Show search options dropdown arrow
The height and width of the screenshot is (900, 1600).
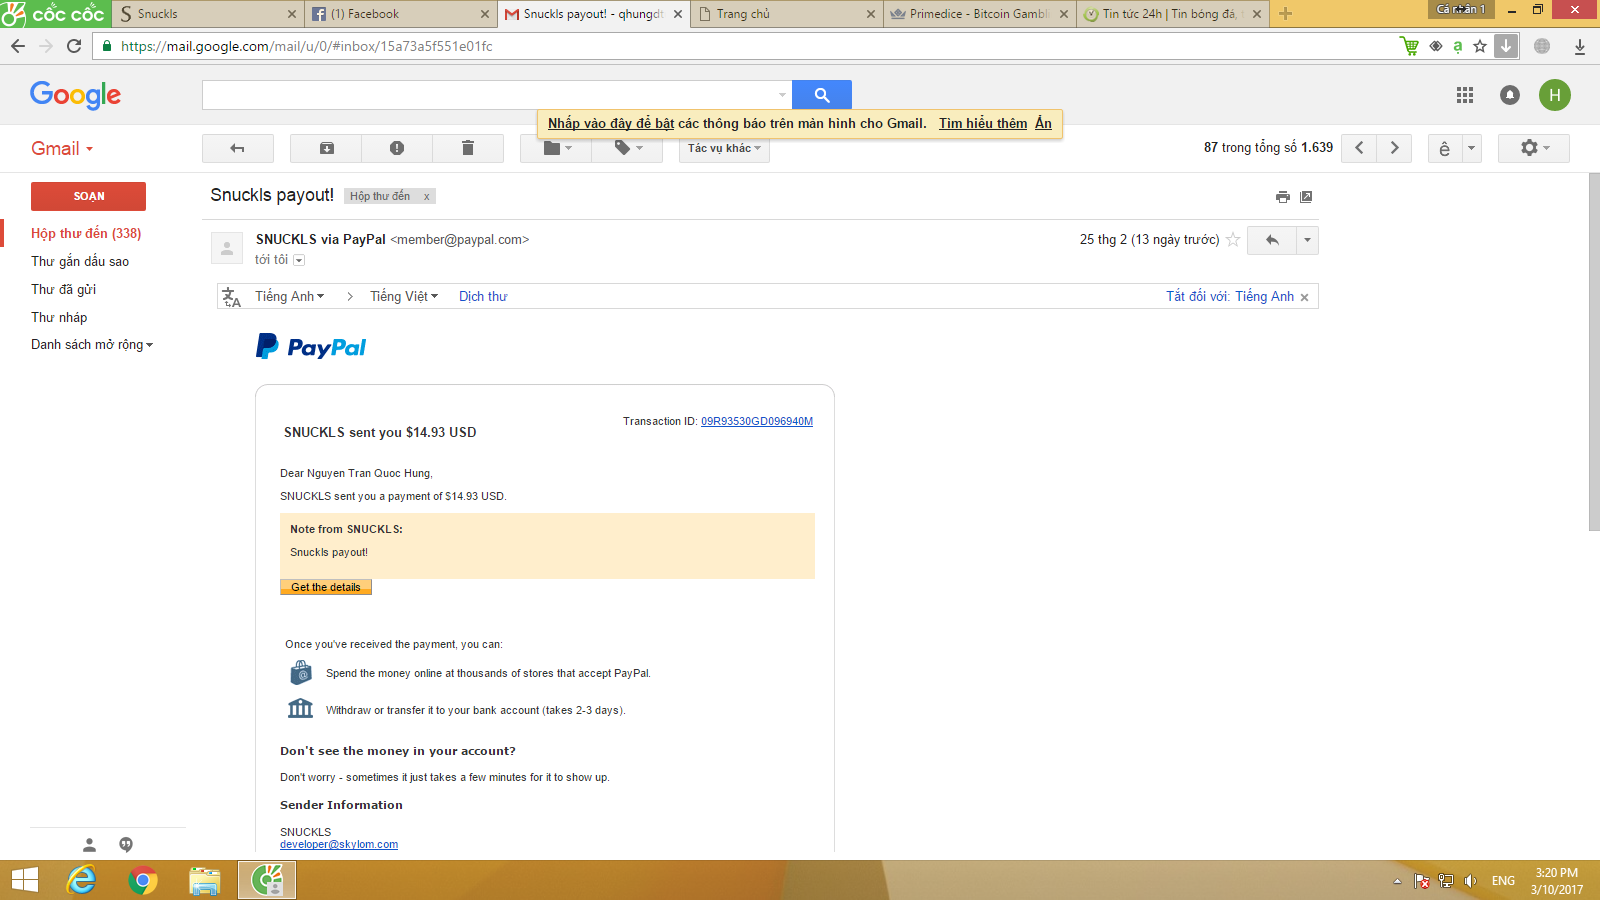pyautogui.click(x=782, y=95)
